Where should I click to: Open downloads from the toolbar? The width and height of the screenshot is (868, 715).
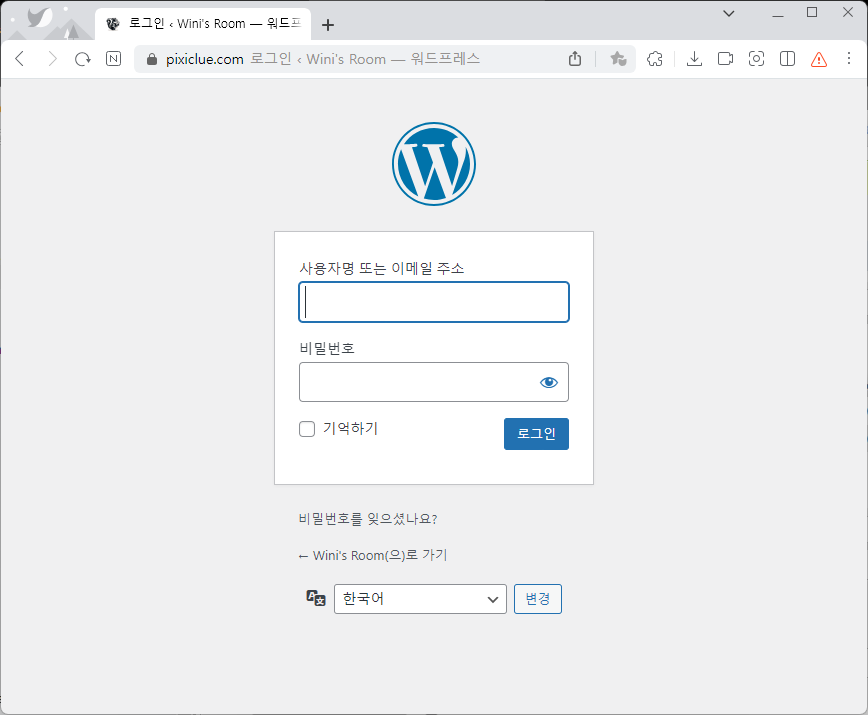tap(694, 59)
